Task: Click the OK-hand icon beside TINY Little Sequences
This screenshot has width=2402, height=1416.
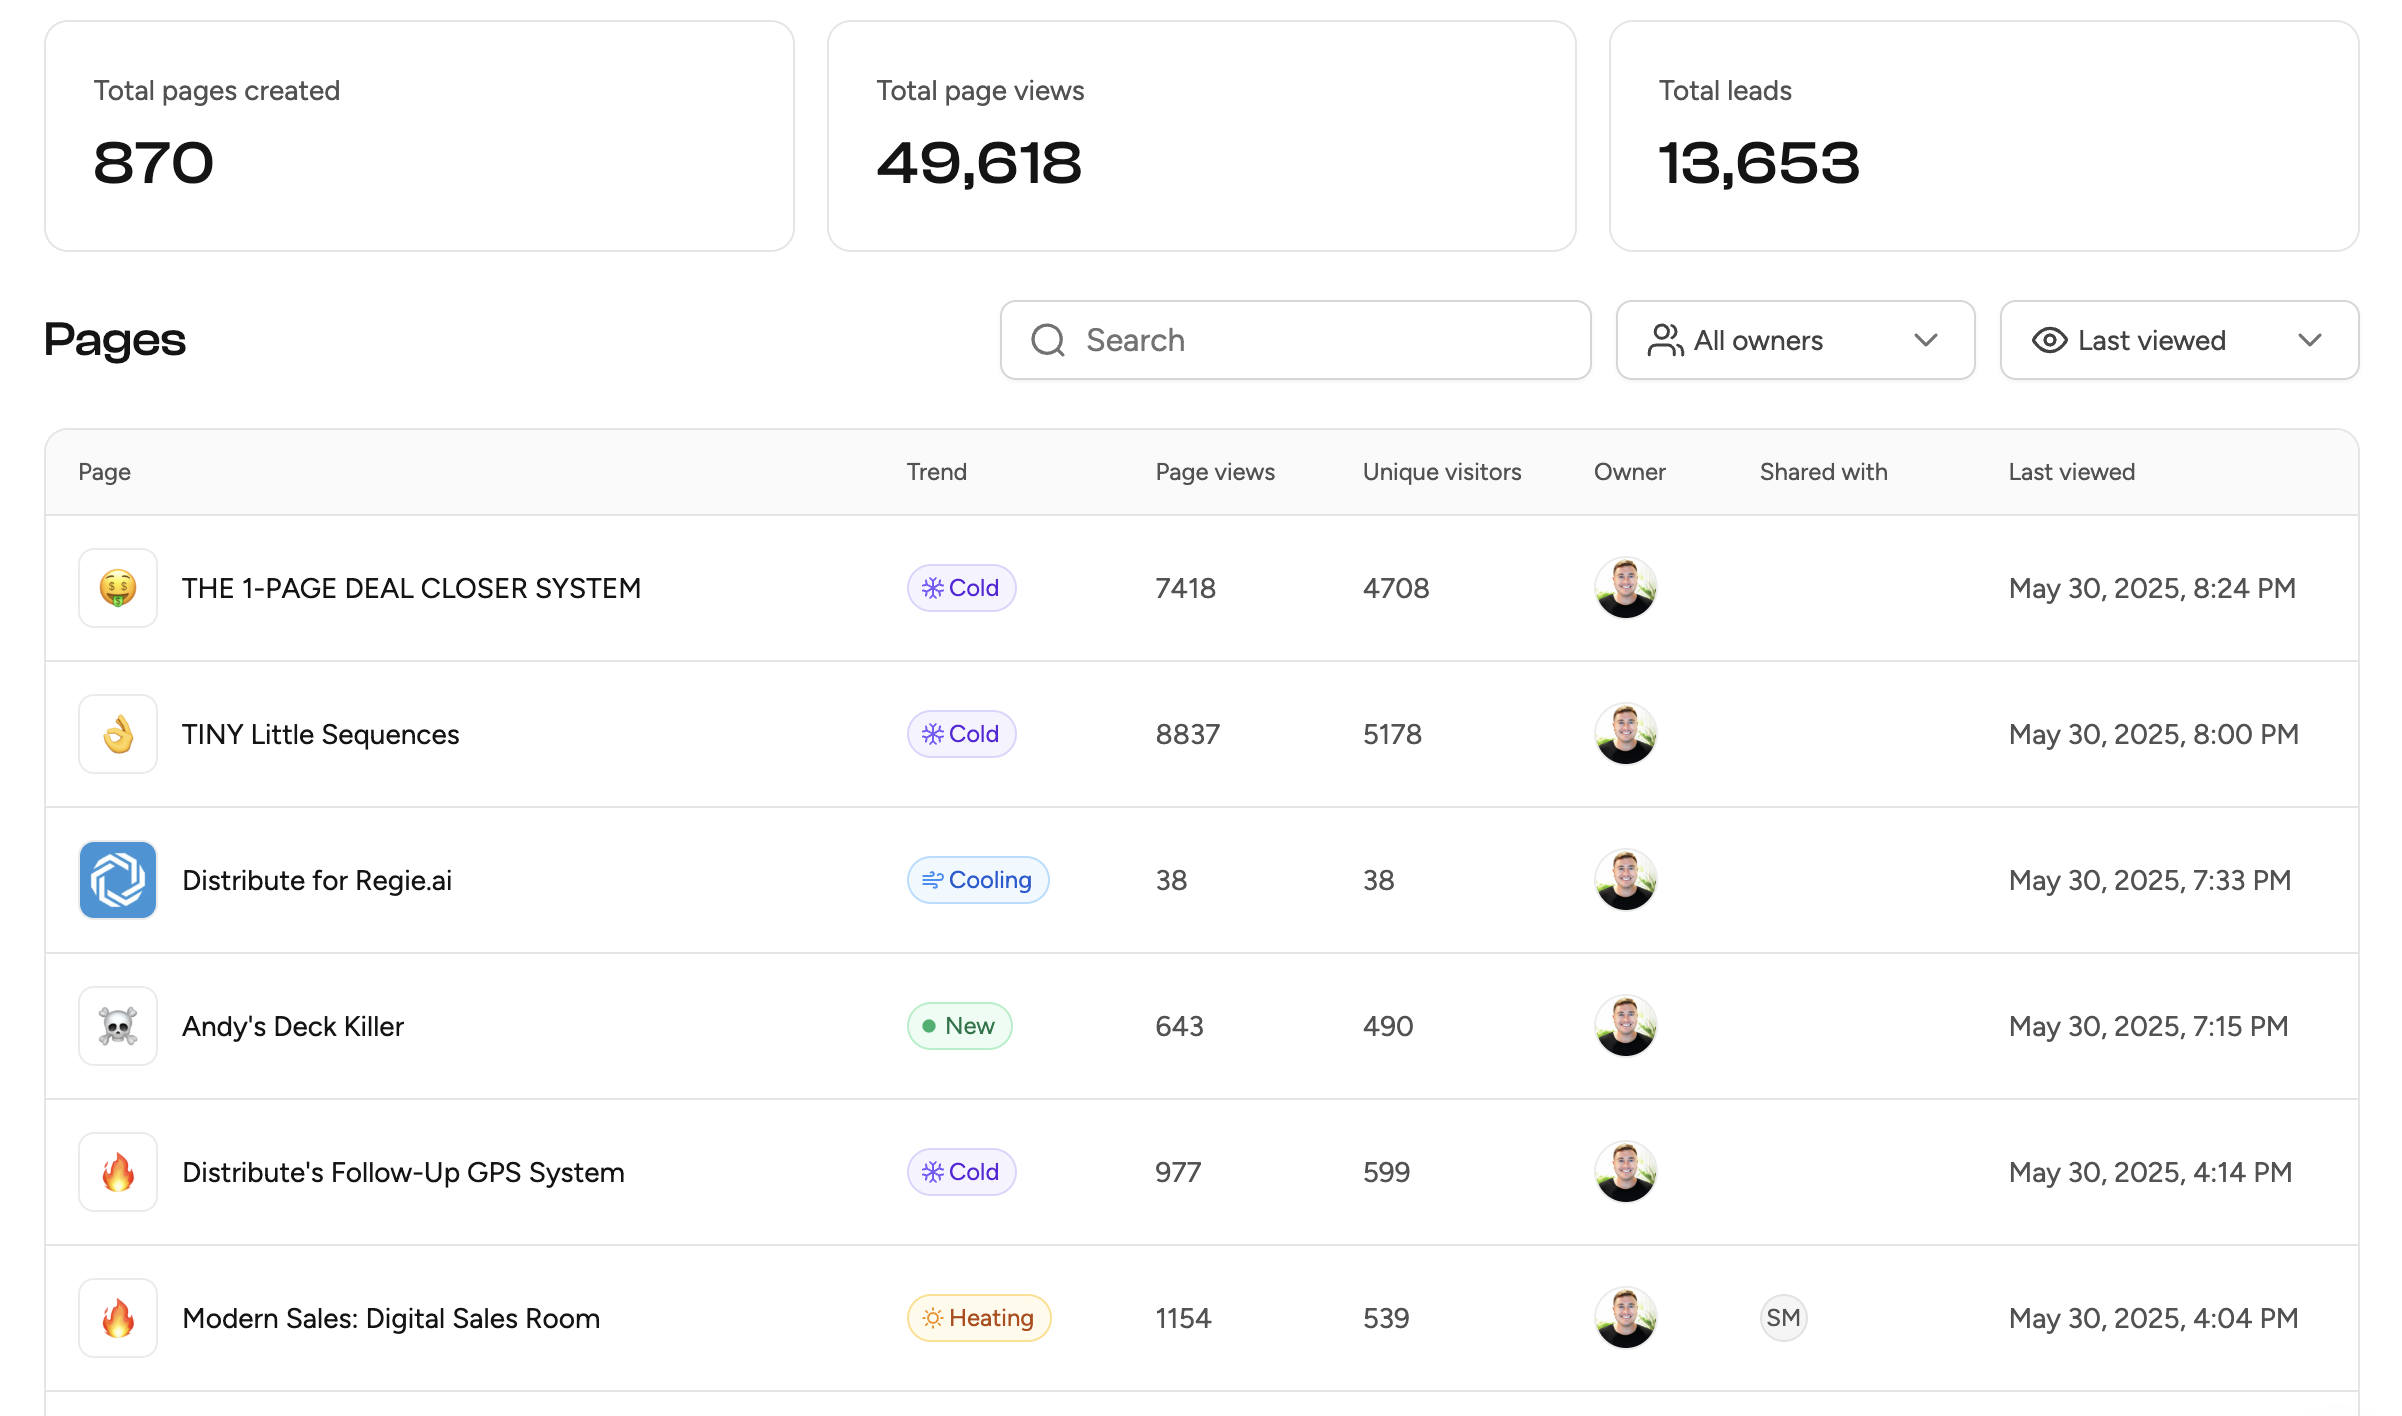Action: pos(117,733)
